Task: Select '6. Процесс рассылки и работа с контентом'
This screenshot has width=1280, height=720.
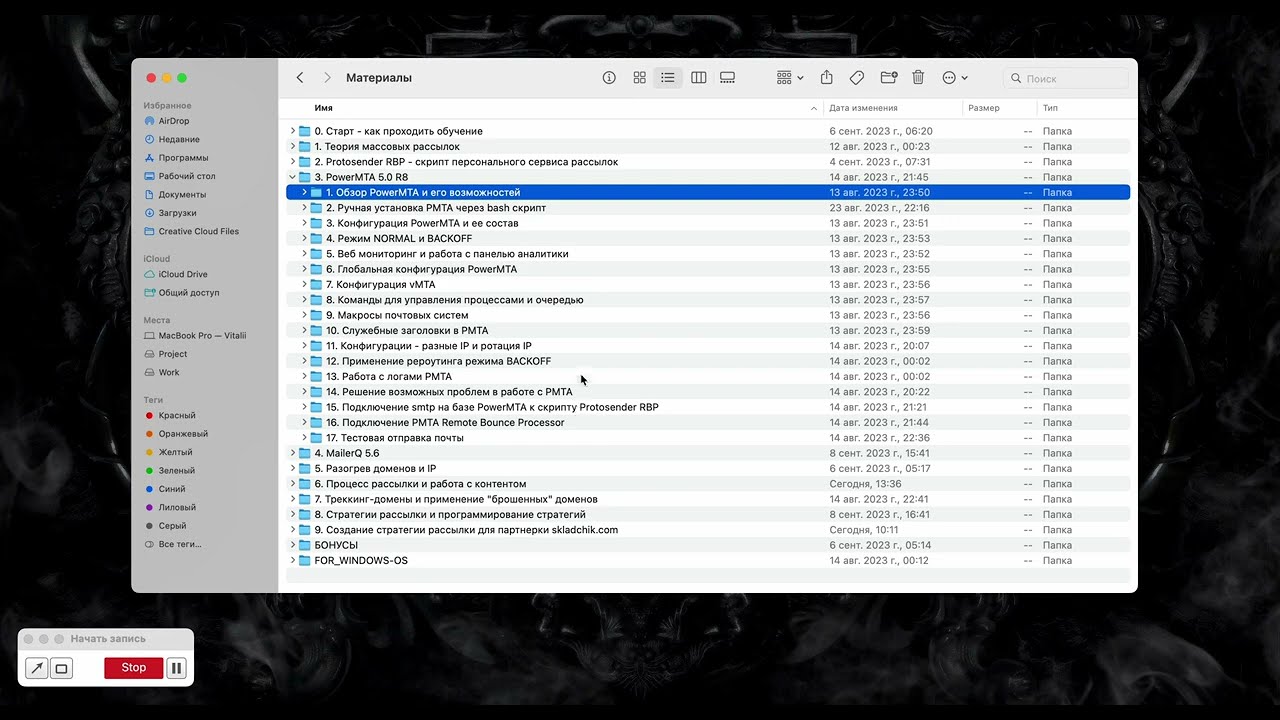Action: [708, 484]
